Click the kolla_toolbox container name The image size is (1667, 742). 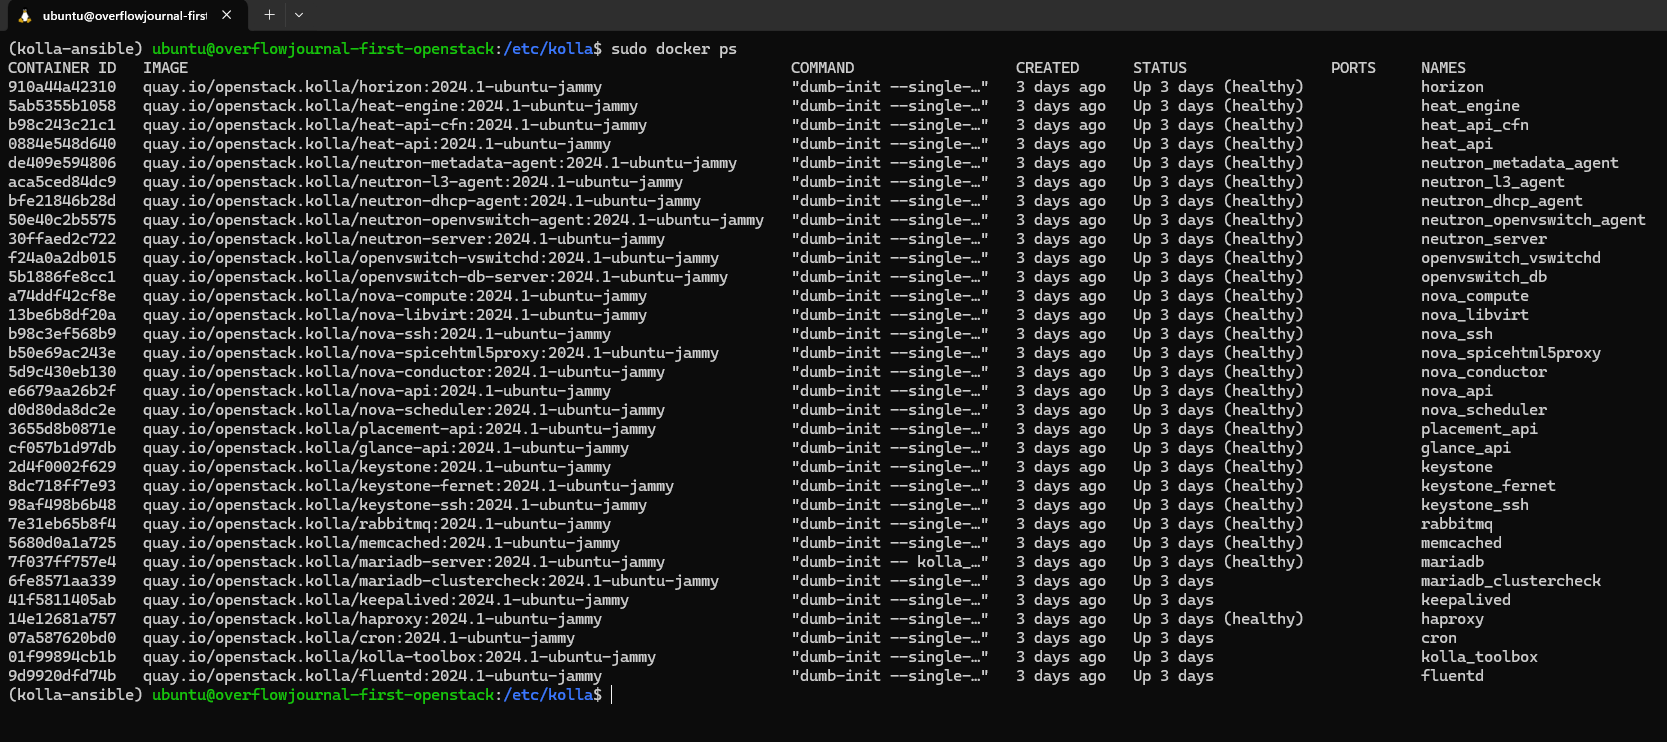click(1479, 657)
